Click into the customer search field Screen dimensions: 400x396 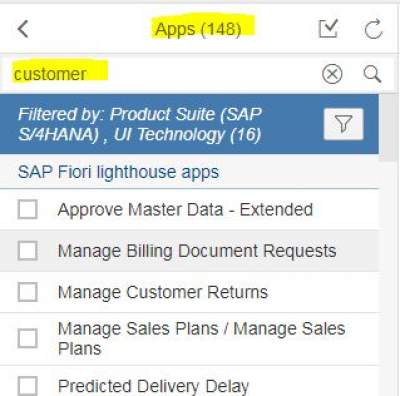point(160,74)
